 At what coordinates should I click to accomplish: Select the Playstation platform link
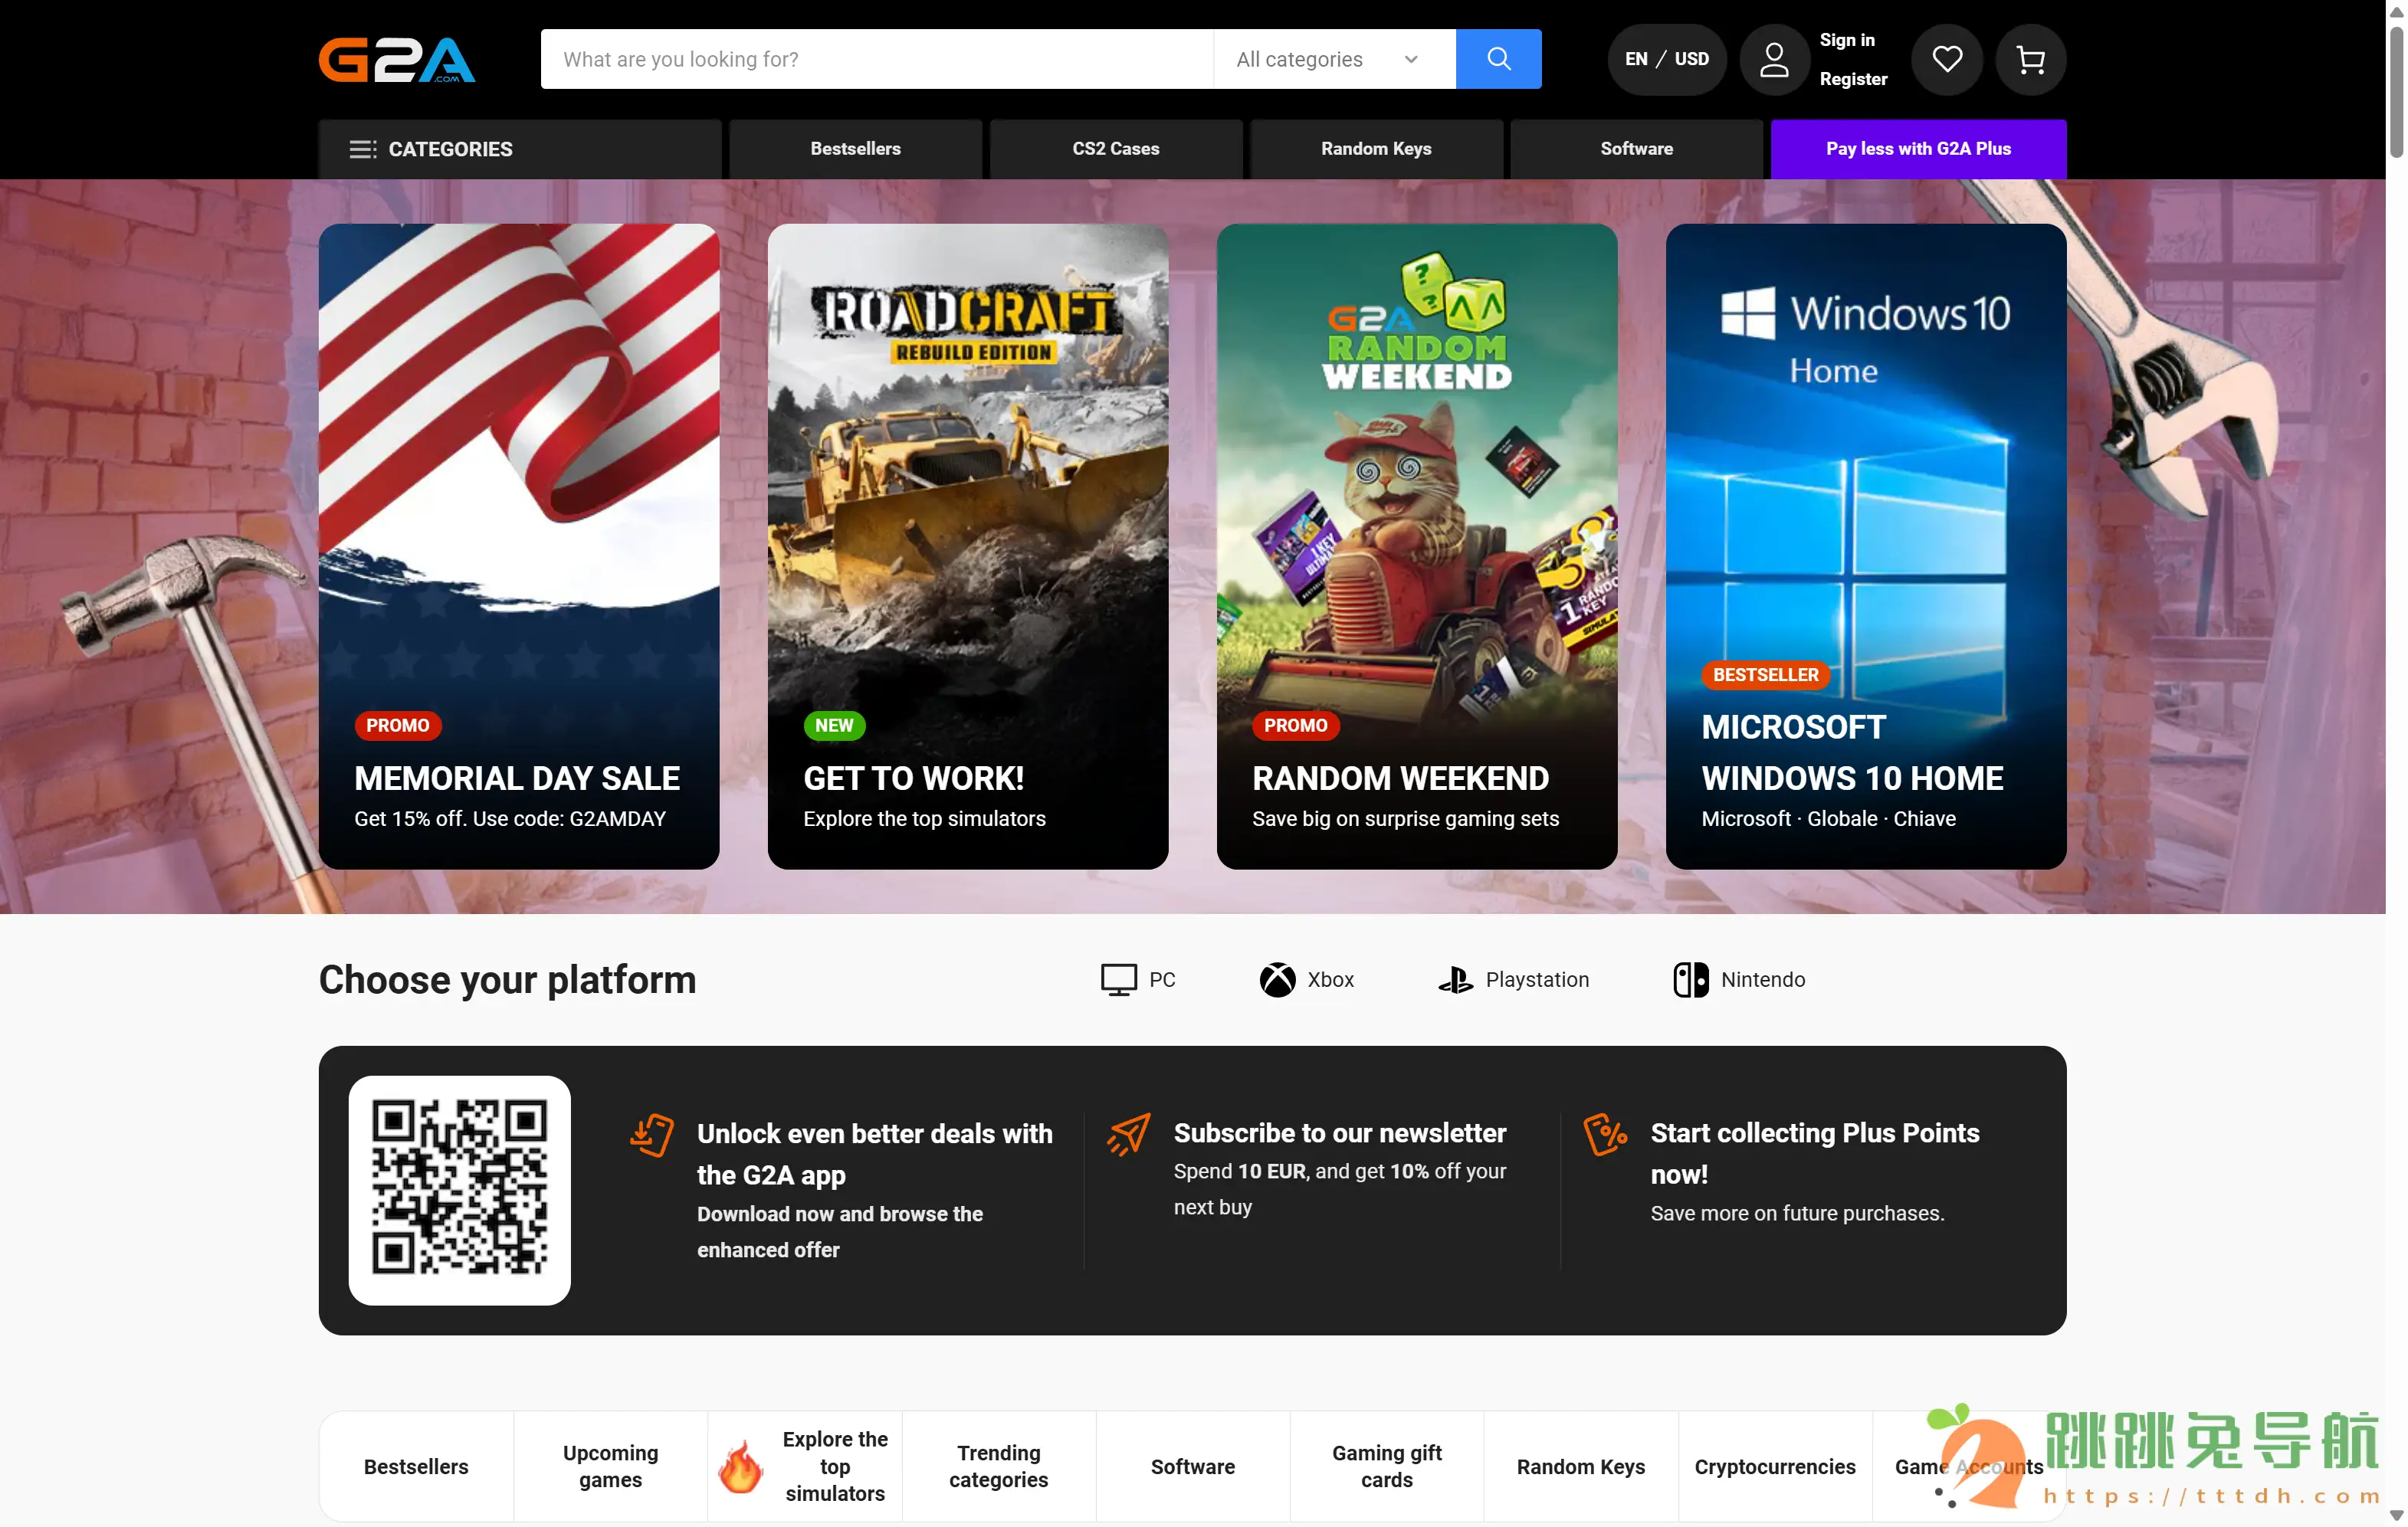tap(1513, 980)
